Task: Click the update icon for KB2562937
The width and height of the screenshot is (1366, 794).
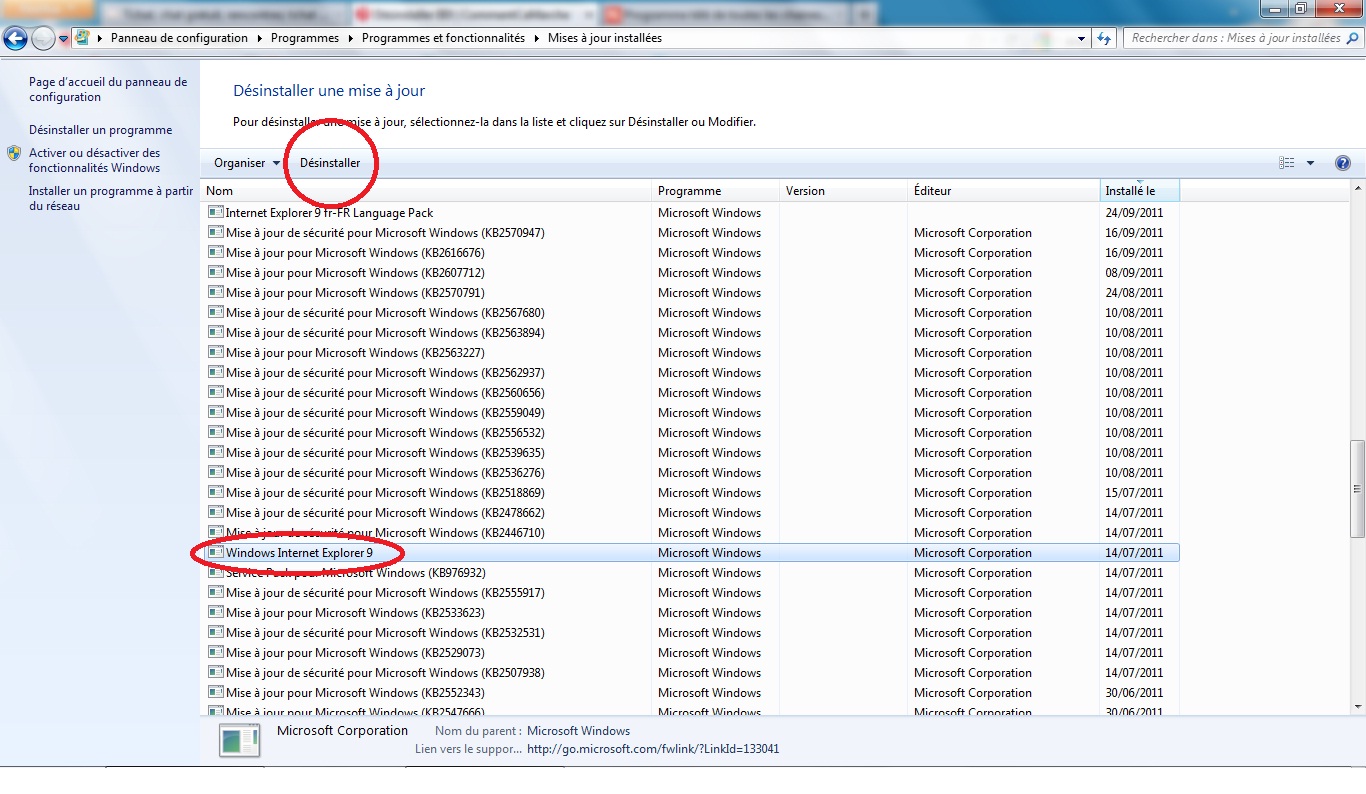Action: [x=216, y=372]
